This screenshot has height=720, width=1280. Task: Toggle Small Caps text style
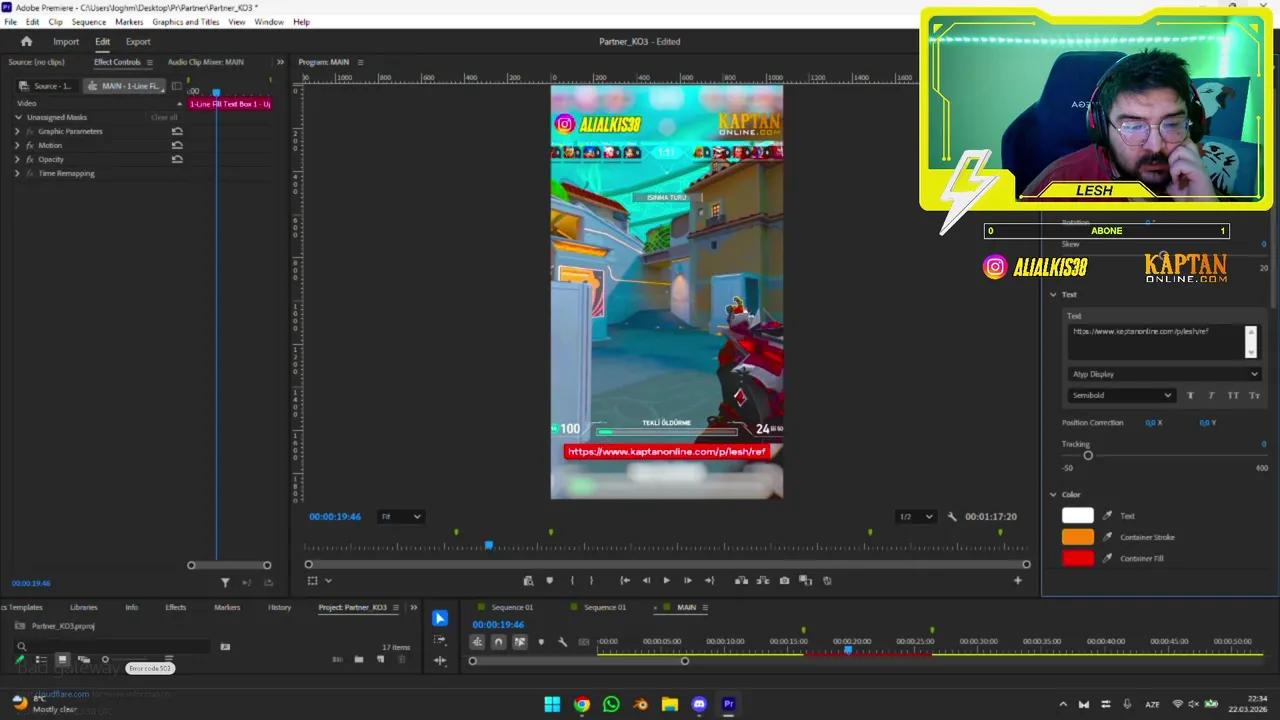click(x=1254, y=395)
